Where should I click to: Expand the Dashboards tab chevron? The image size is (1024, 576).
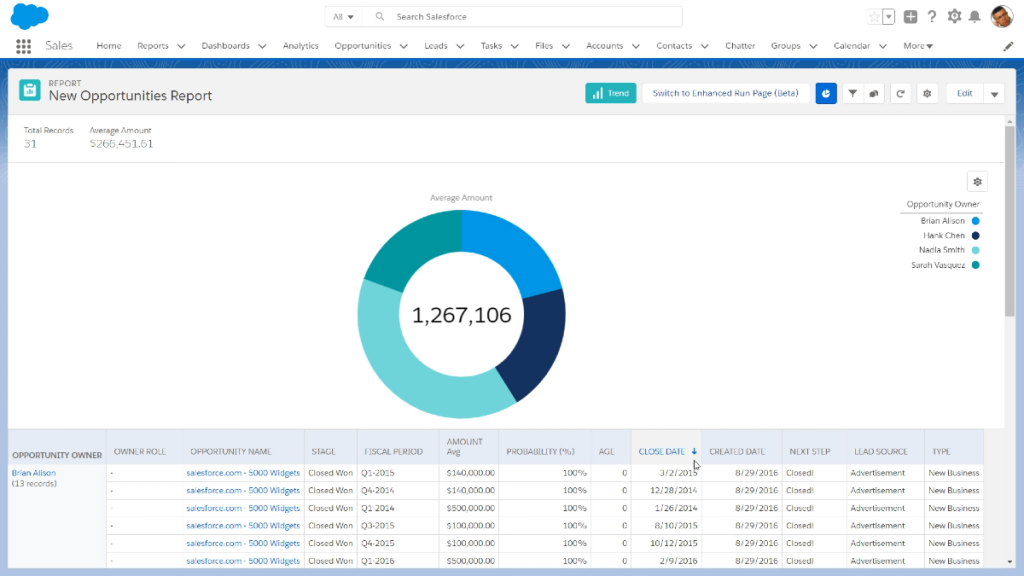point(262,46)
